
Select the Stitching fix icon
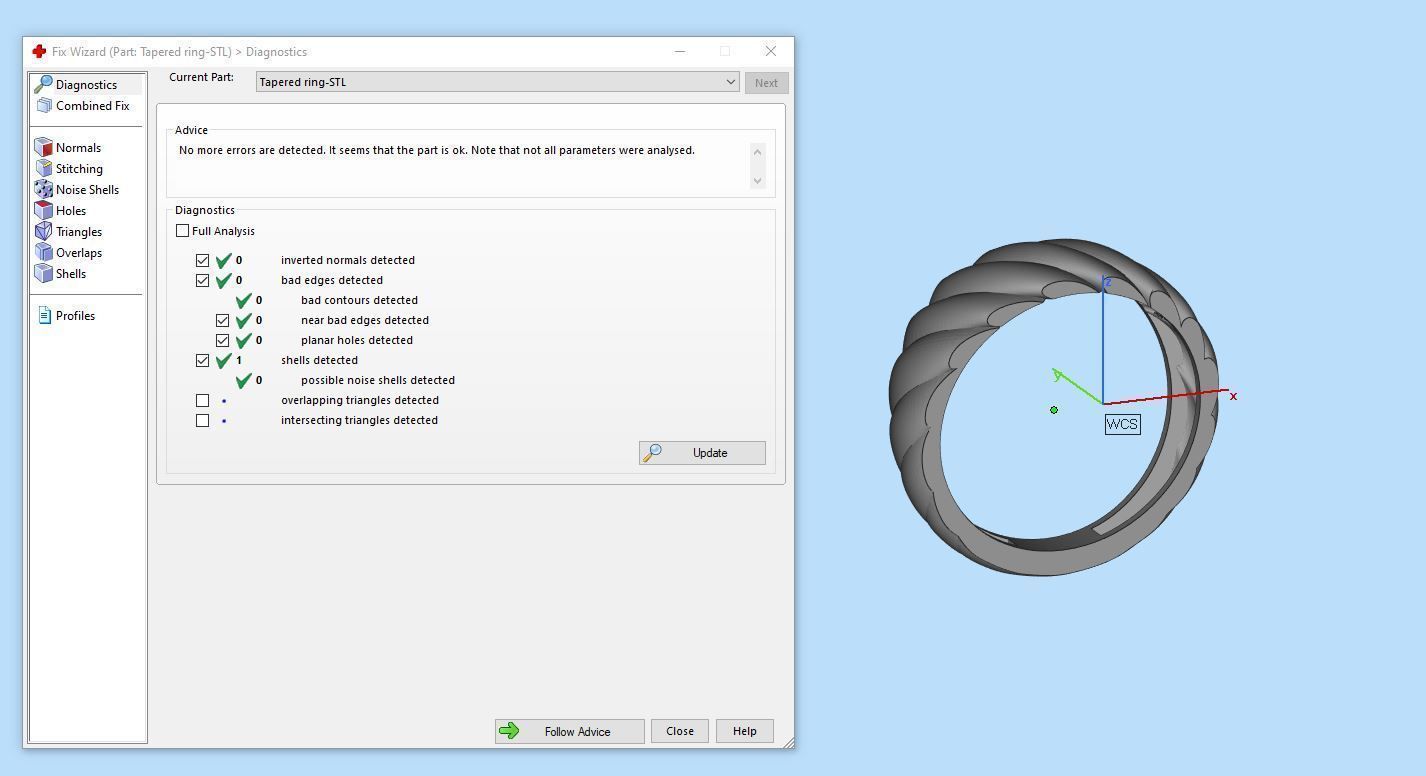(43, 169)
